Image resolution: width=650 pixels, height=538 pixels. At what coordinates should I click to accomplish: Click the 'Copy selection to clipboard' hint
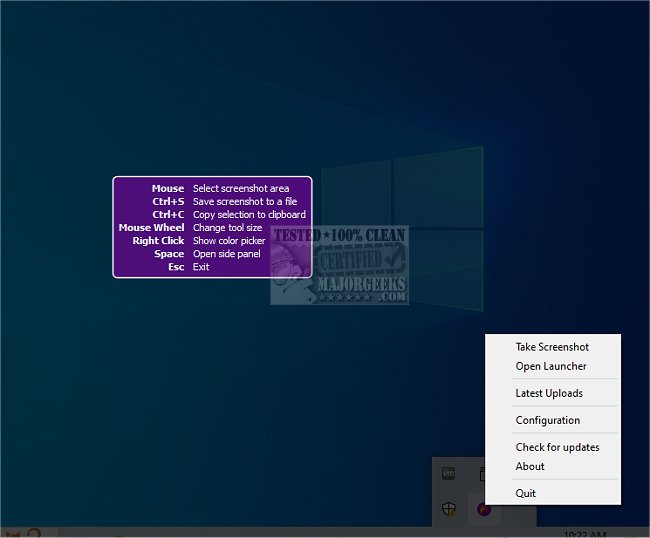tap(249, 214)
